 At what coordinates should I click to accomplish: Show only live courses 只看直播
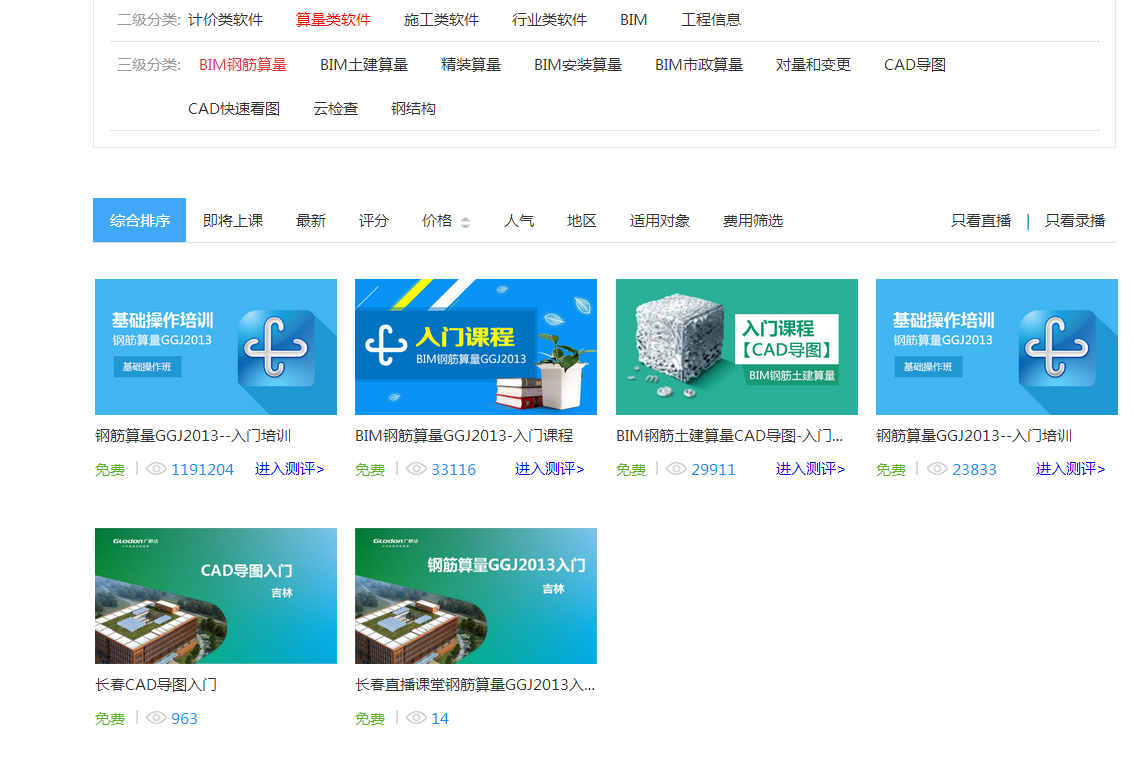click(x=981, y=221)
